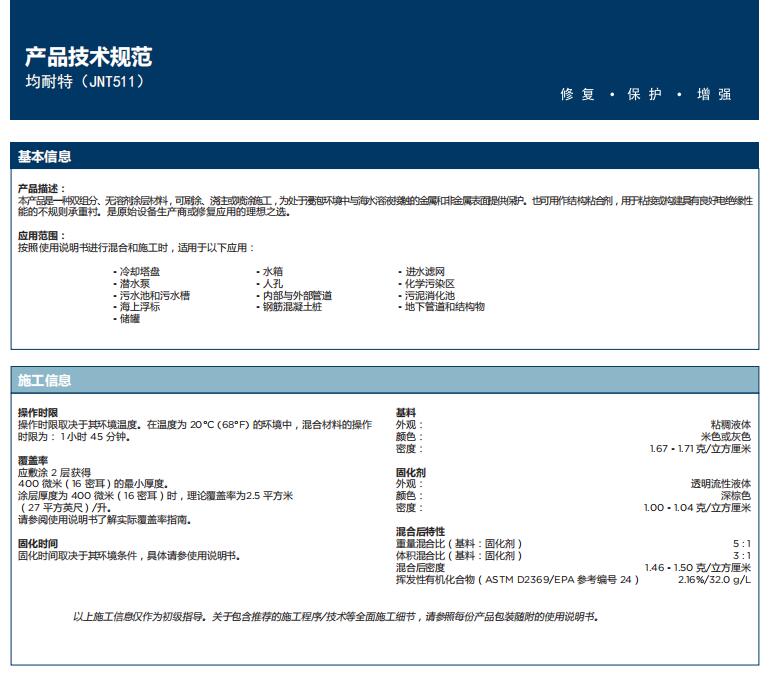Select the list item 地下管道和结构物
This screenshot has width=771, height=677.
445,306
